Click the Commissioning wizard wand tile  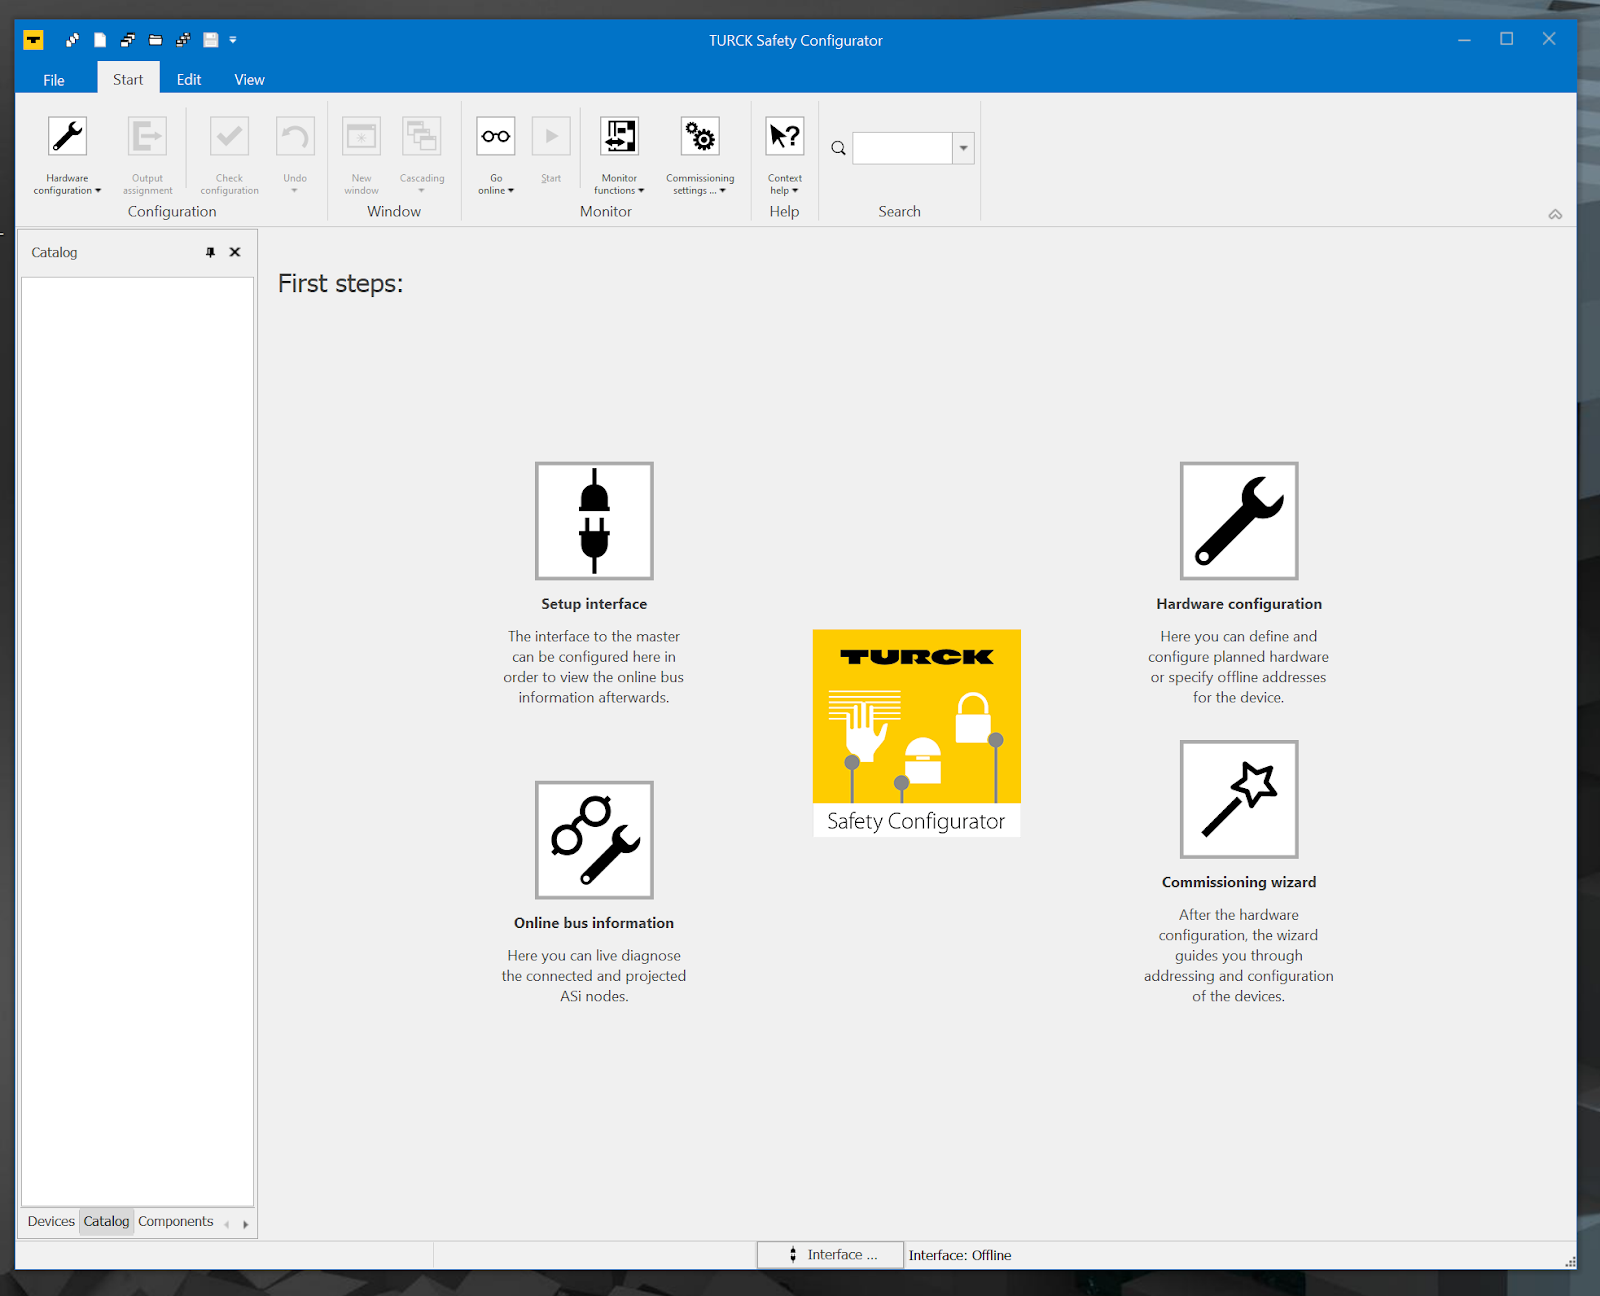(1239, 799)
